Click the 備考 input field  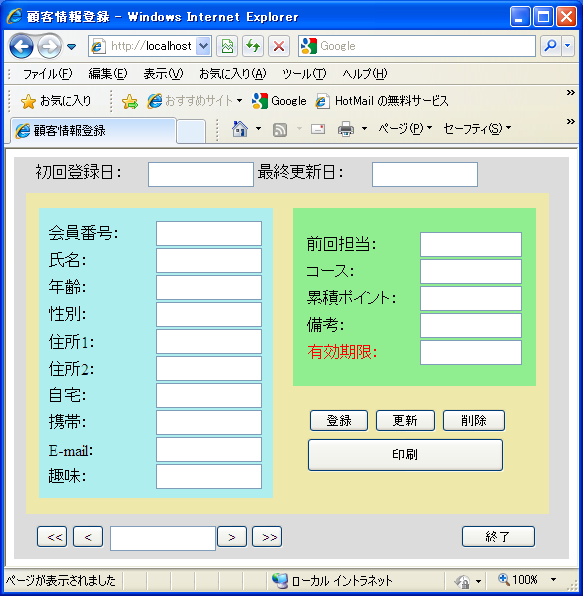(471, 326)
